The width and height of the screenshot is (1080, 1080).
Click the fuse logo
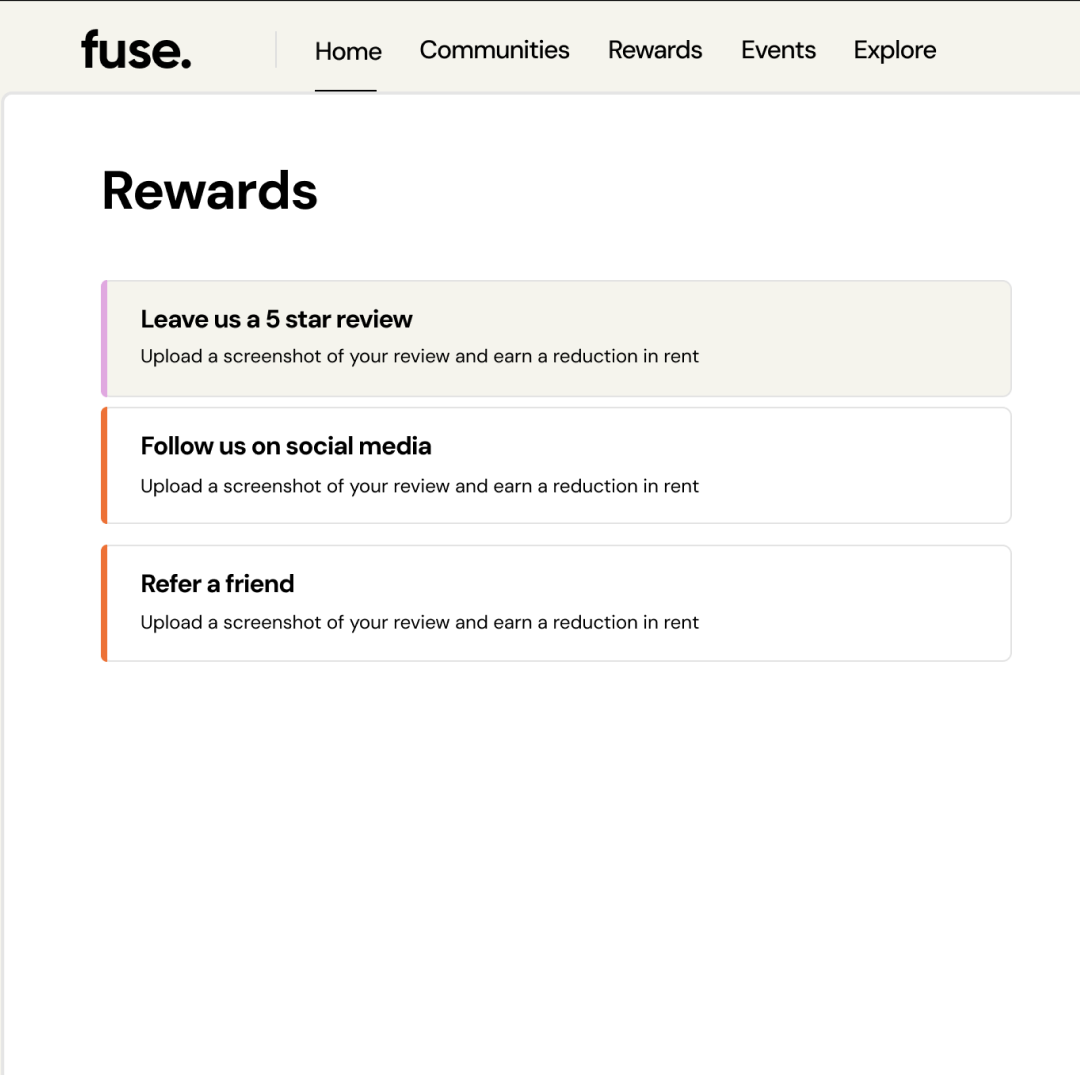click(135, 48)
